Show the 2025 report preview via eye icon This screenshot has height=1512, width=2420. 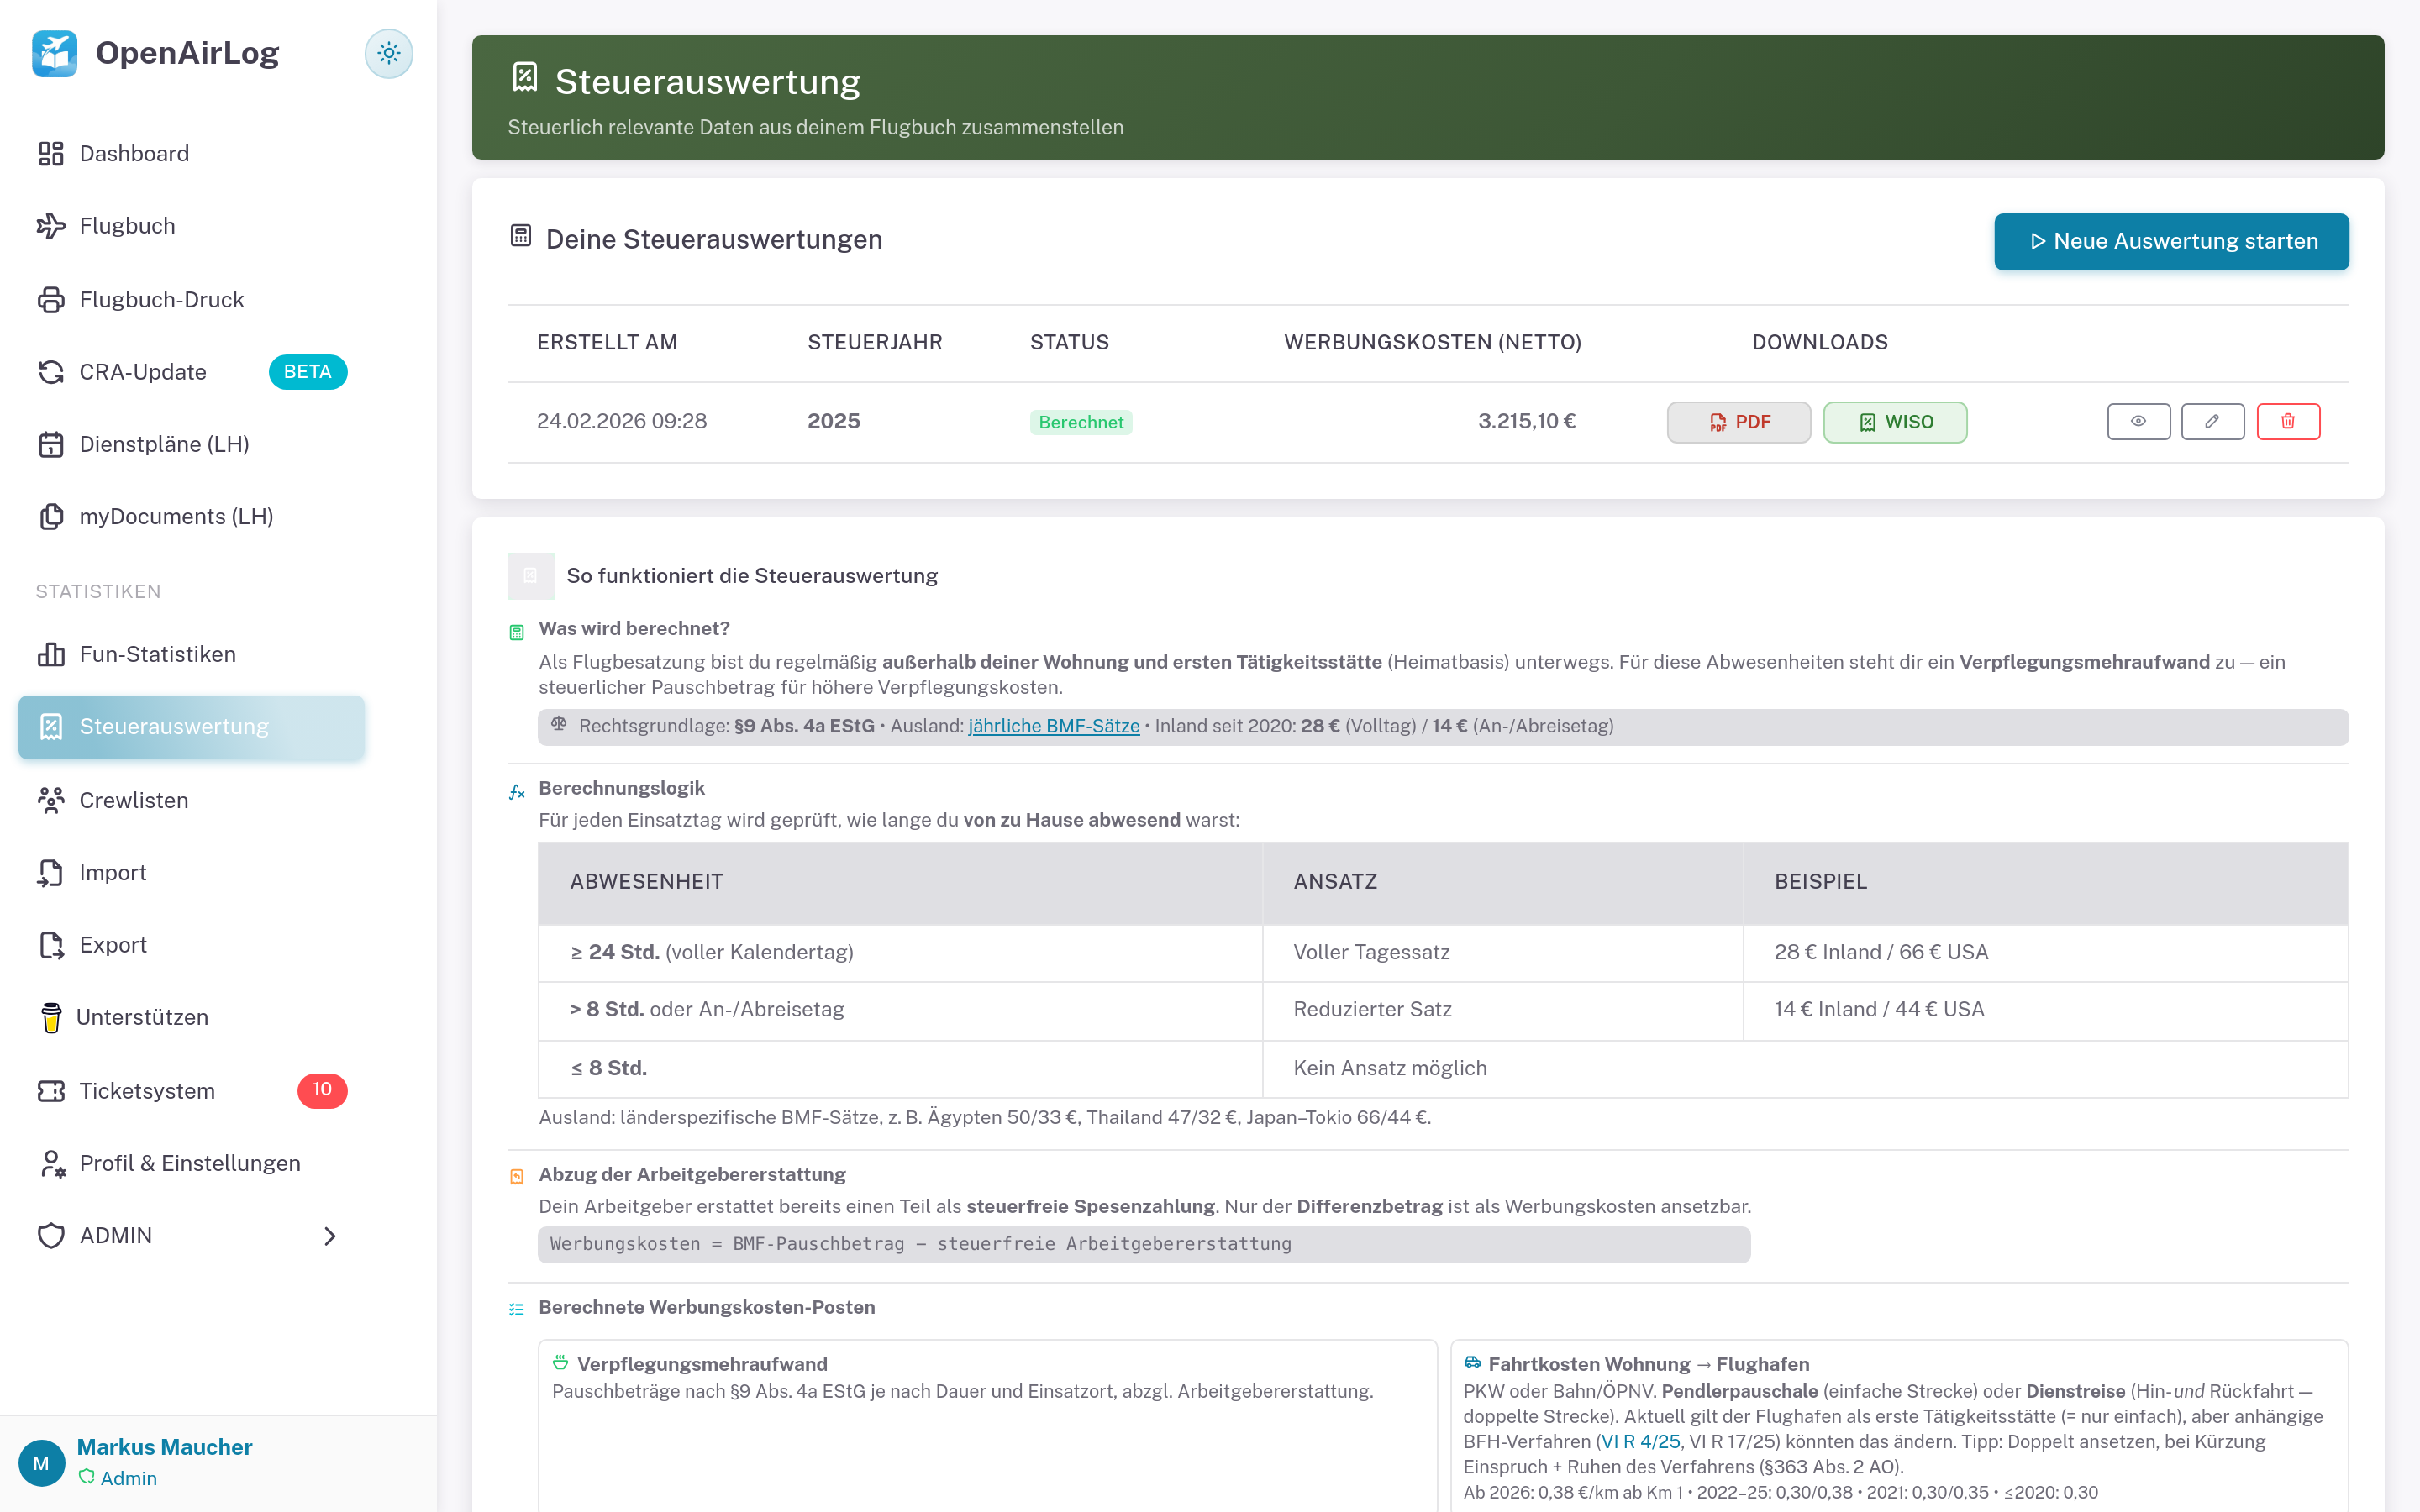tap(2139, 421)
